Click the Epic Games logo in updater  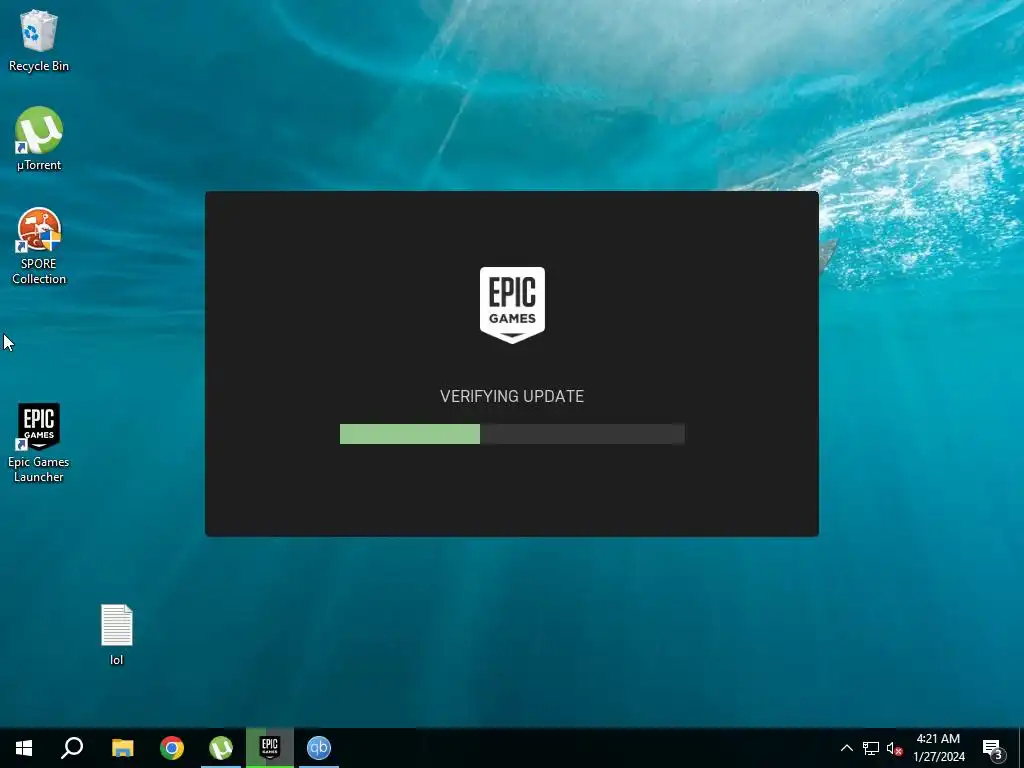[512, 304]
